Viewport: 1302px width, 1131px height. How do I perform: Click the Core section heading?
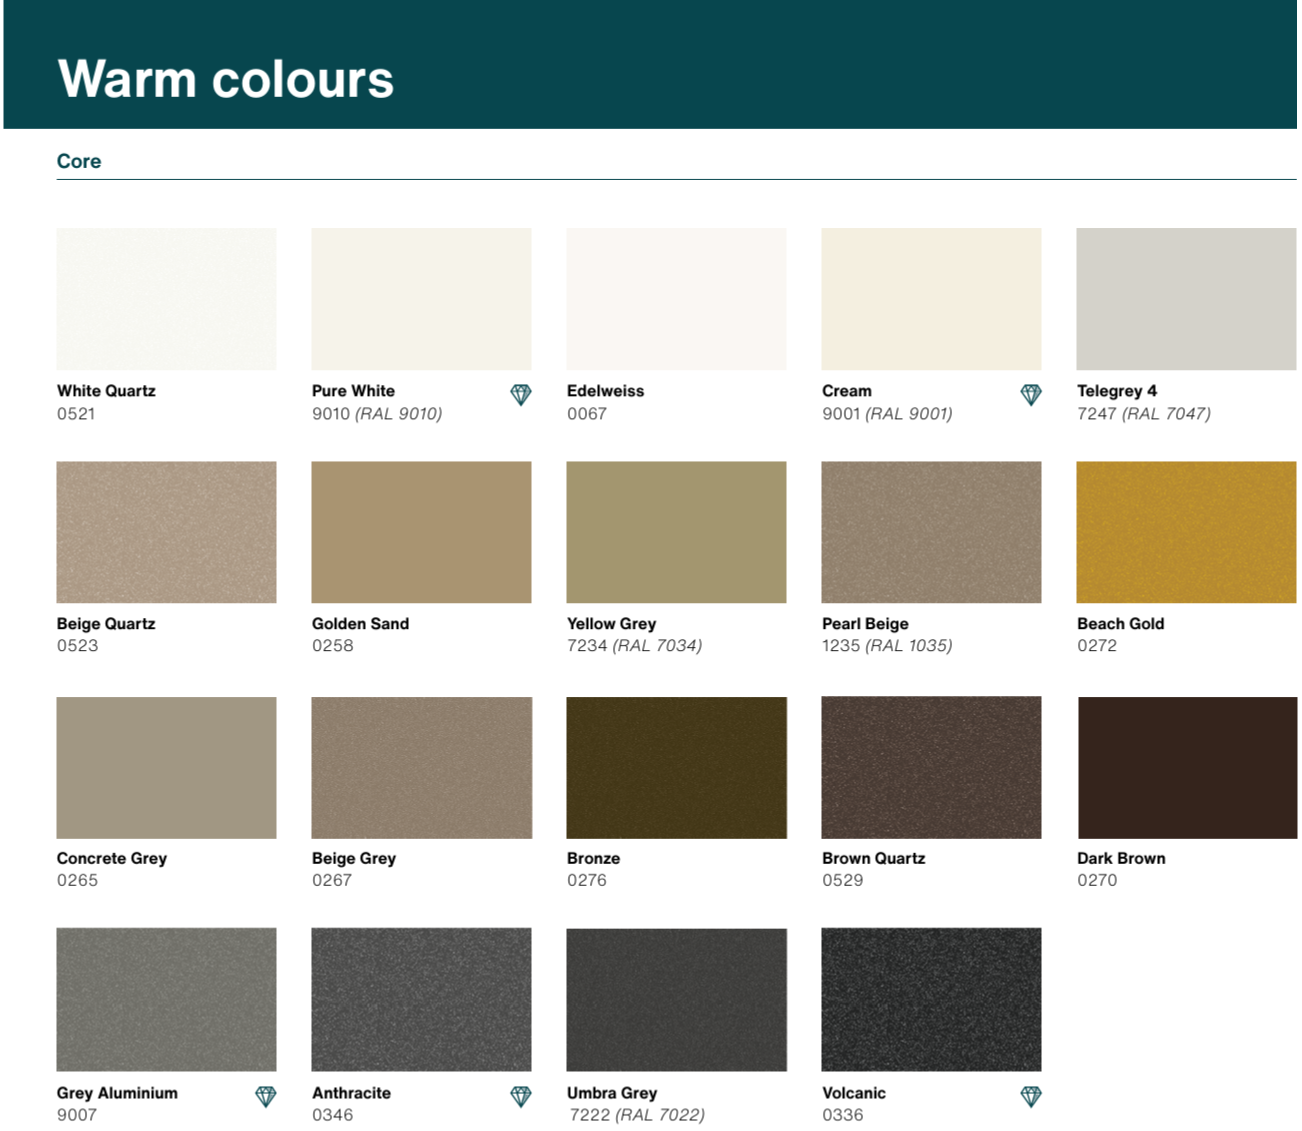point(79,161)
